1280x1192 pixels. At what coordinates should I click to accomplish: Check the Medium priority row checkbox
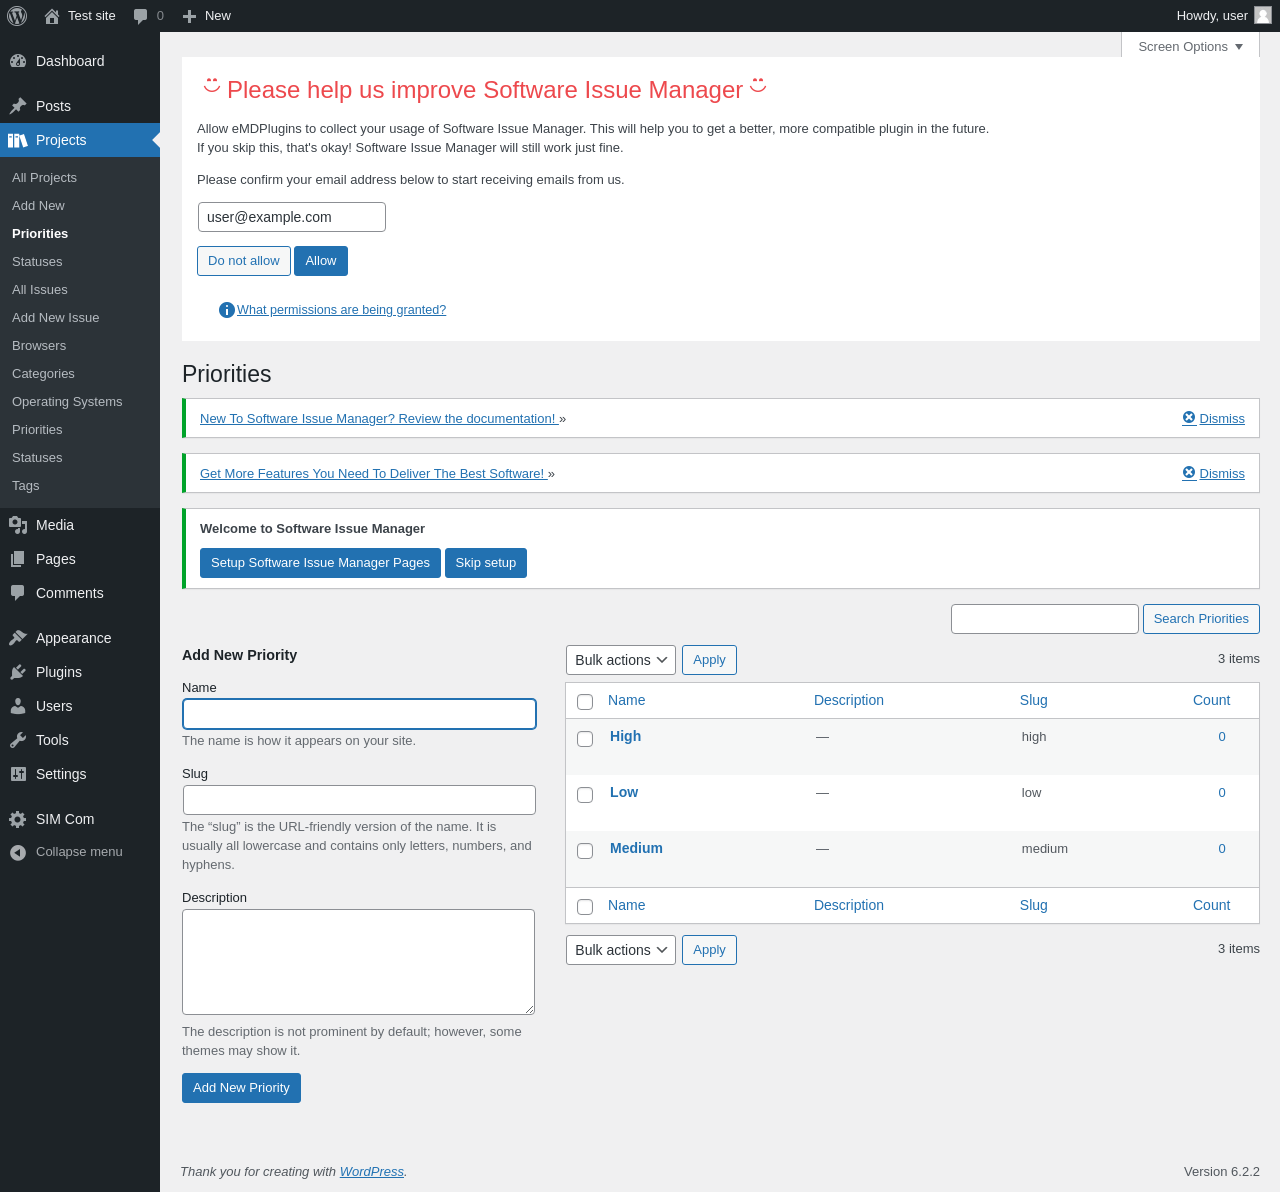pos(585,851)
